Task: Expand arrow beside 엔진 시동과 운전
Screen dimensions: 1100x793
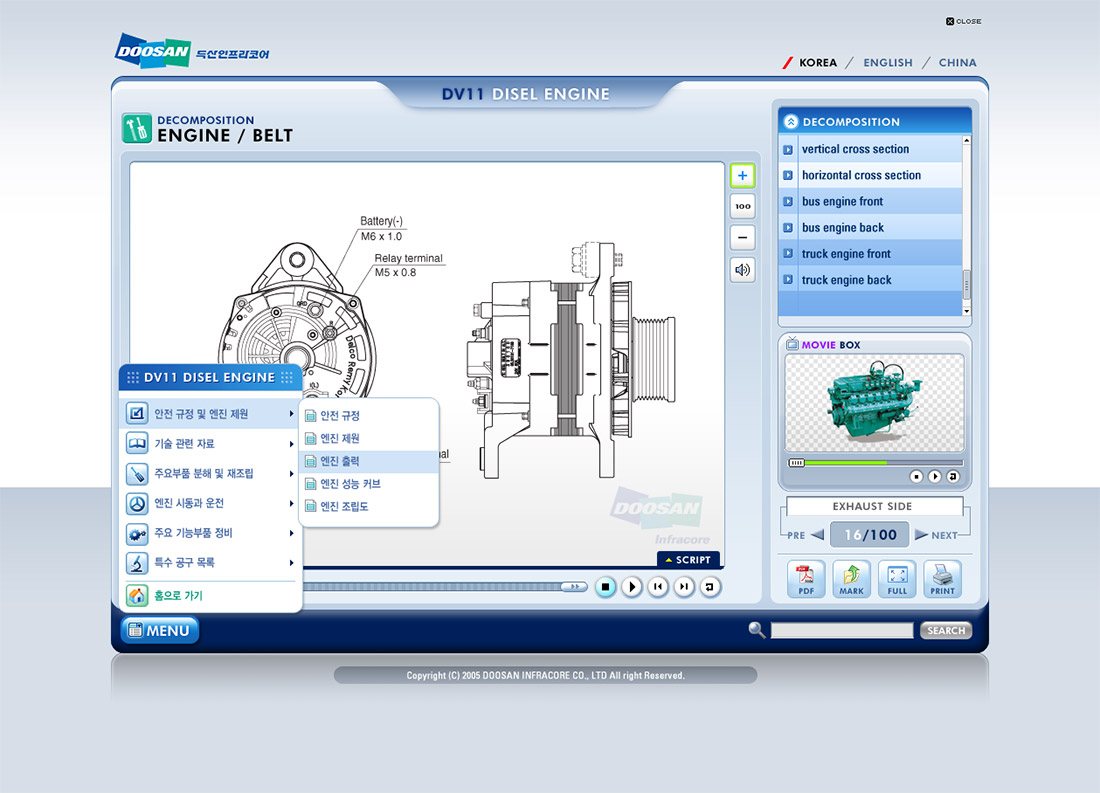Action: [291, 503]
